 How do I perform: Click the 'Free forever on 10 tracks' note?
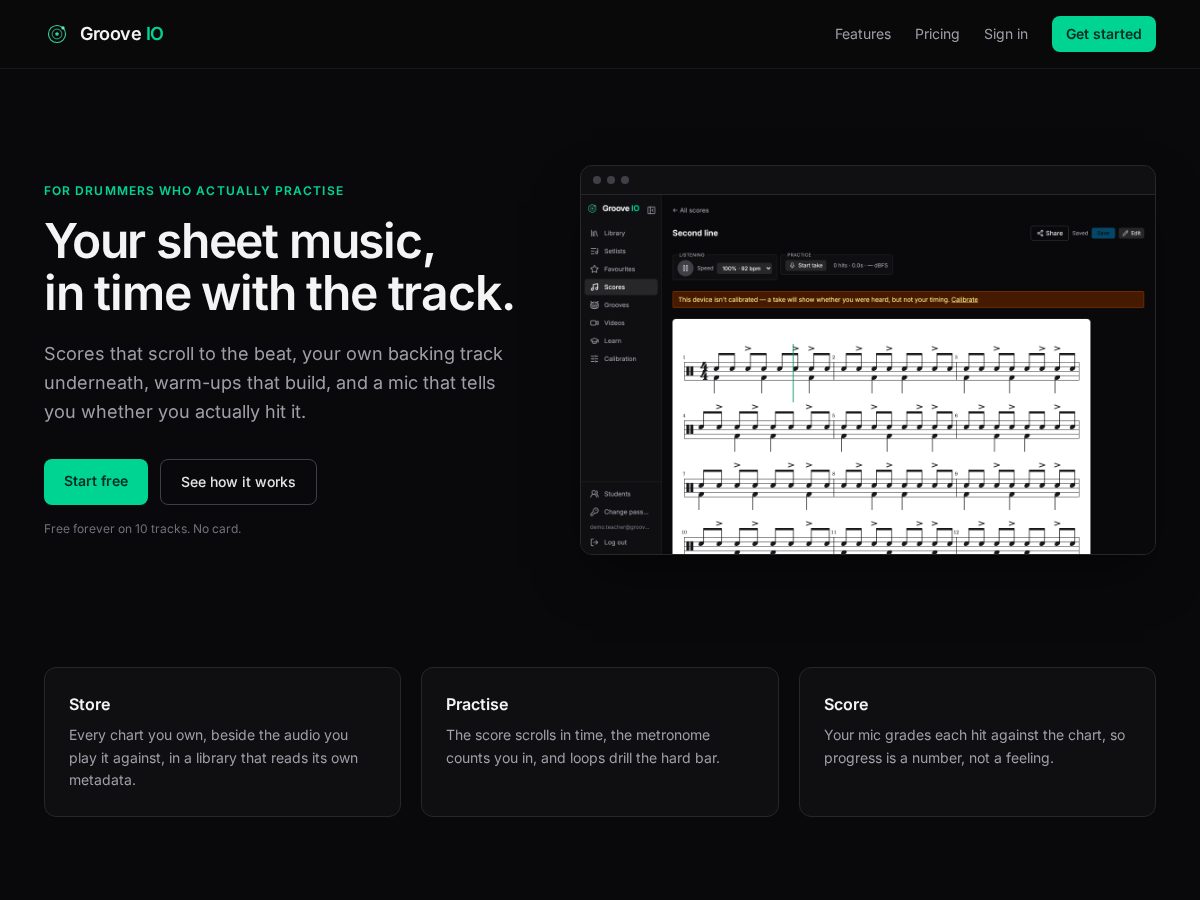(x=142, y=529)
